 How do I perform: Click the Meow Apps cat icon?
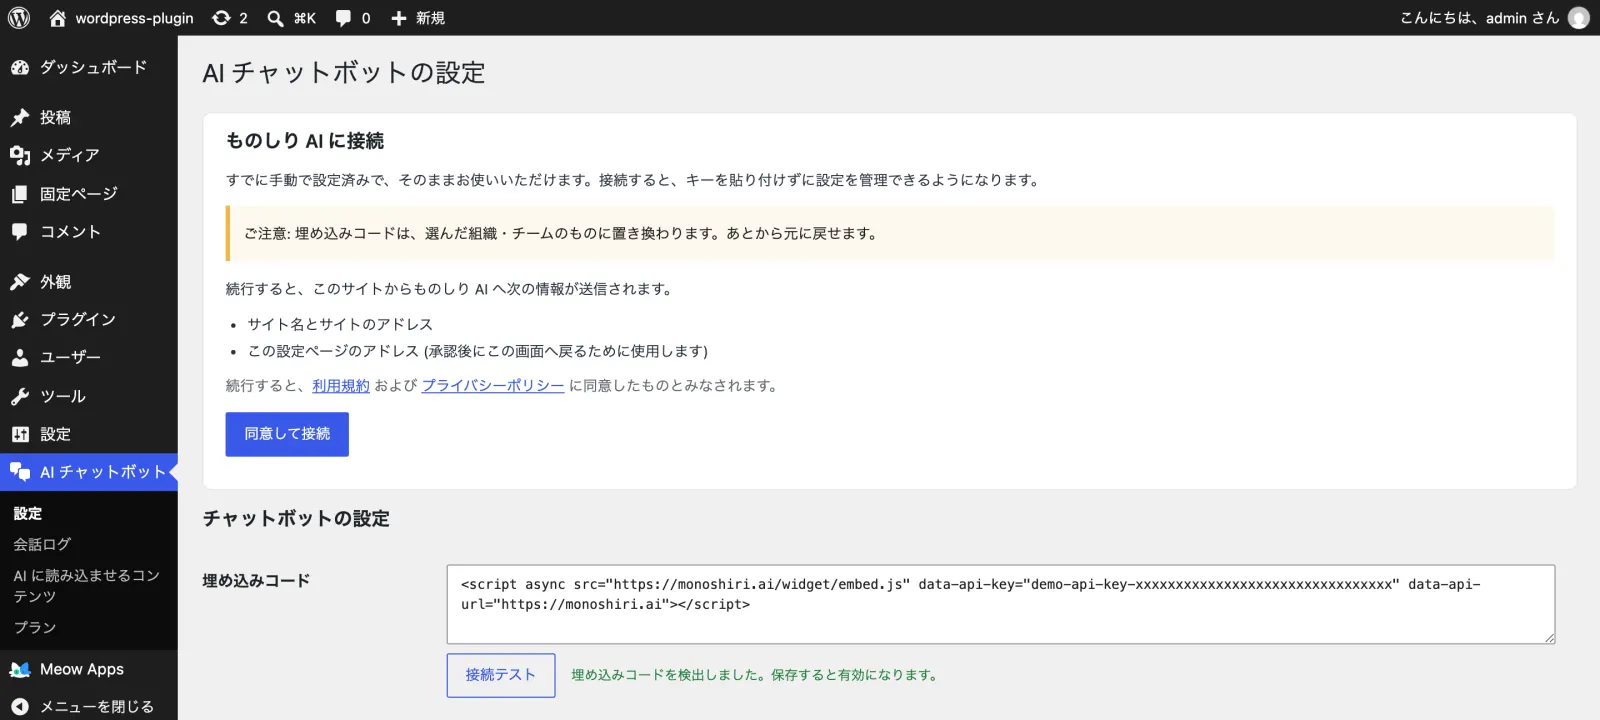click(x=20, y=669)
